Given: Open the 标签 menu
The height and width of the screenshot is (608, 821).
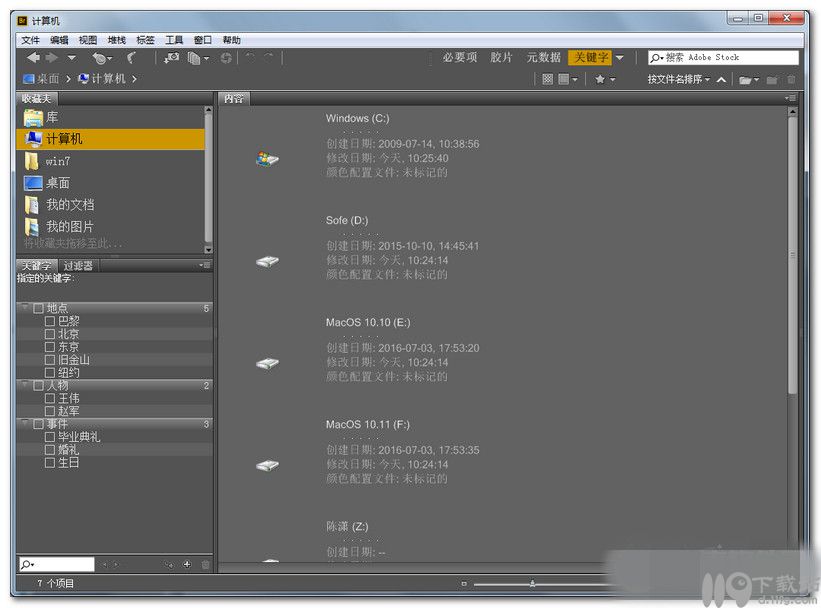Looking at the screenshot, I should pyautogui.click(x=146, y=40).
